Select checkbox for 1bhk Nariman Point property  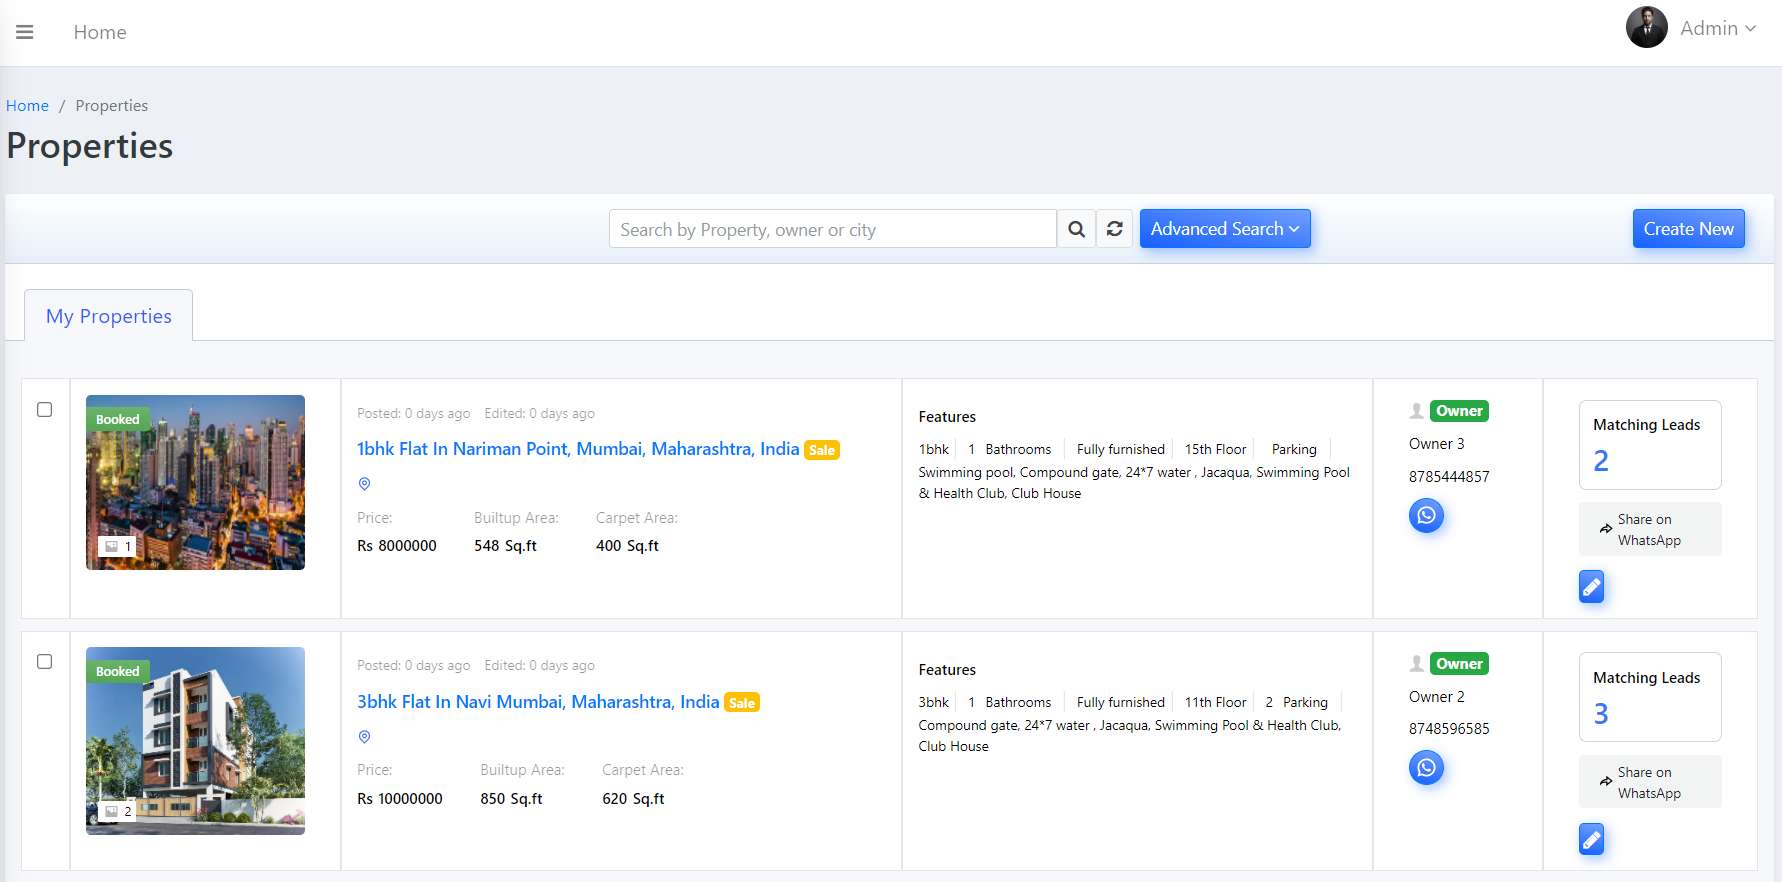pos(44,409)
